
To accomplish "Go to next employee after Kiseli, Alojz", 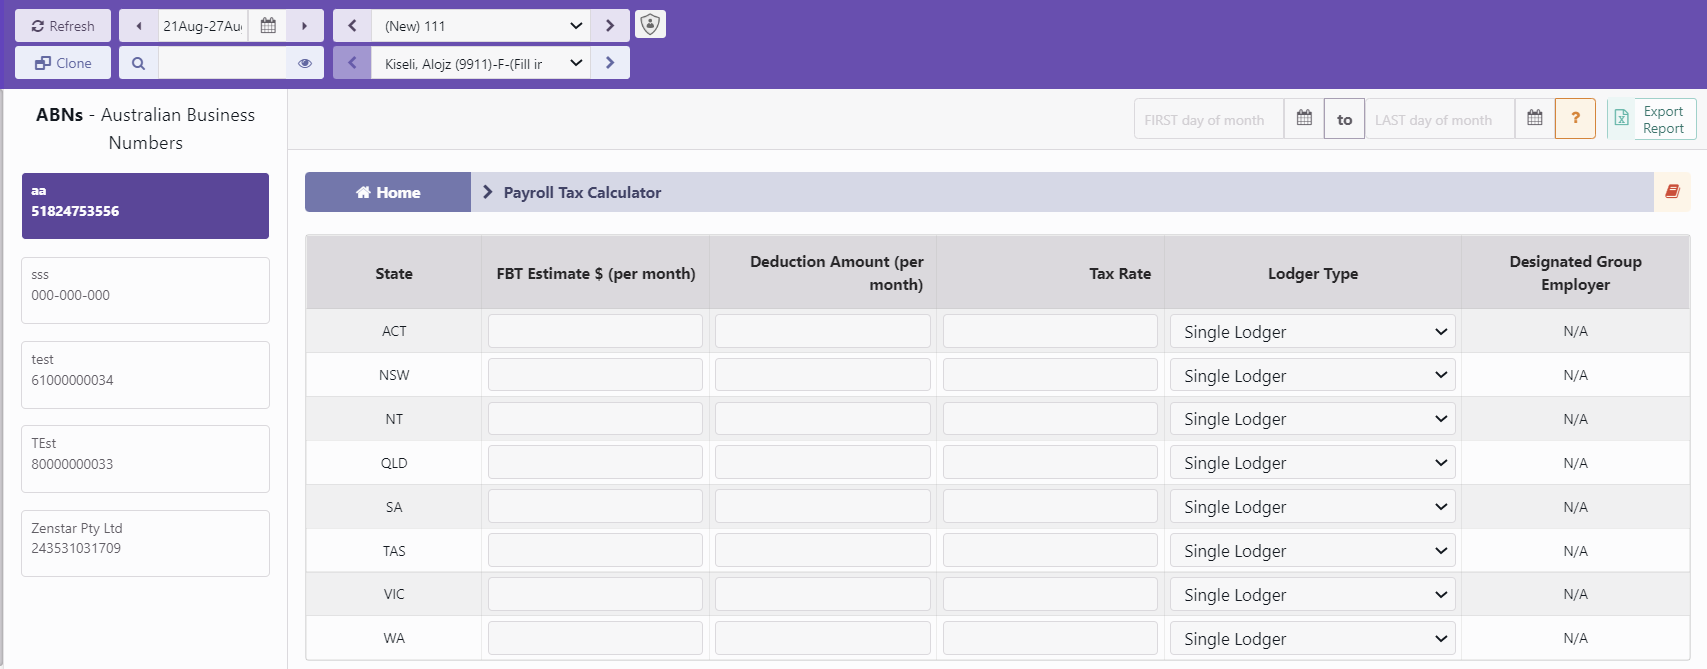I will [x=610, y=63].
